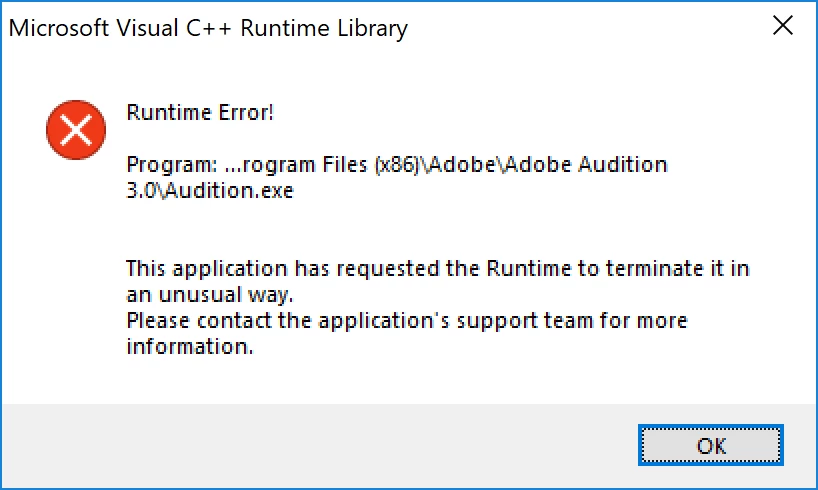The image size is (818, 490).
Task: Select the 'Runtime Error!' heading text
Action: (x=200, y=113)
